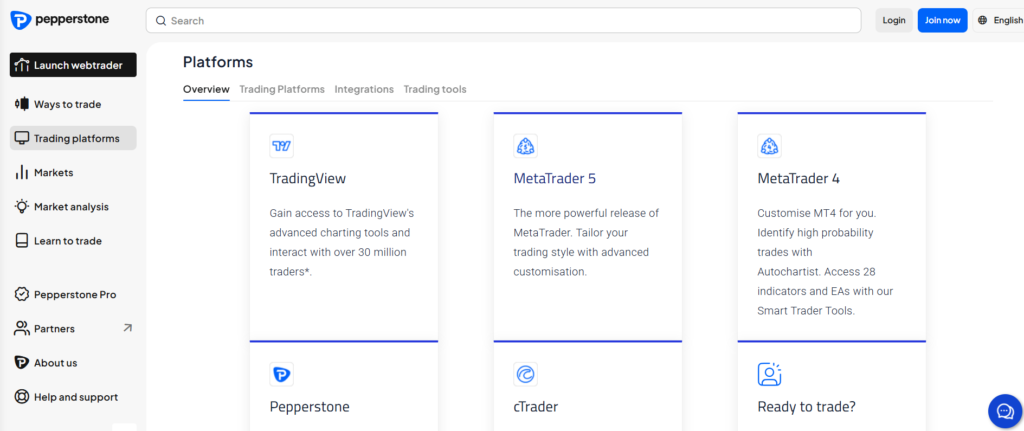Click the TradingView card logo icon
1024x431 pixels.
281,146
